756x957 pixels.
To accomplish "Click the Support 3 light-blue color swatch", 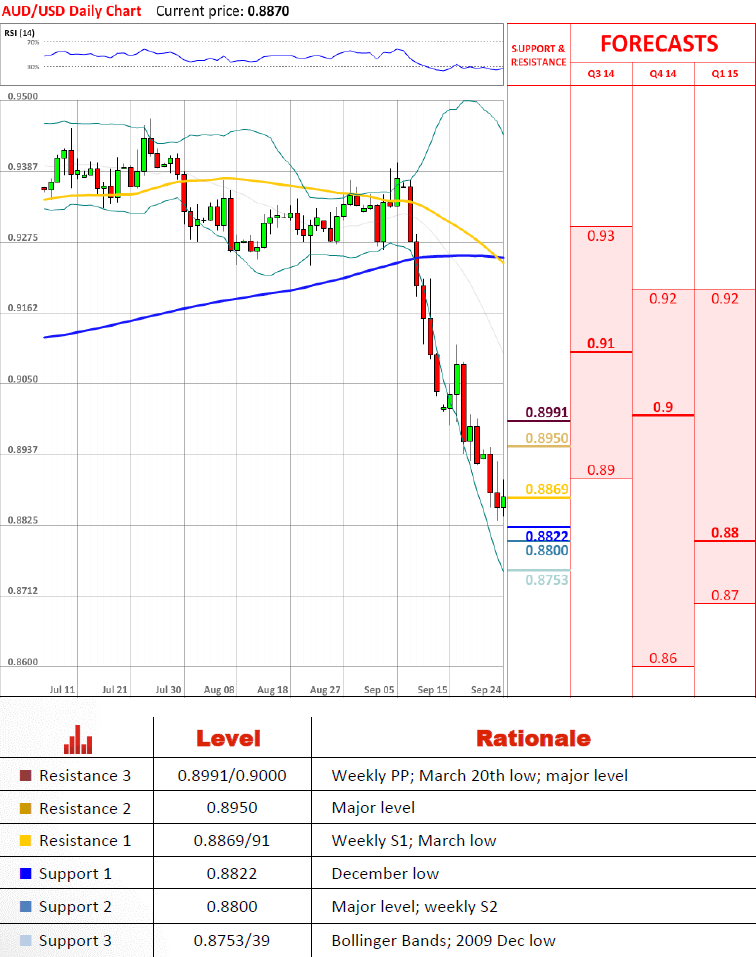I will pos(26,941).
